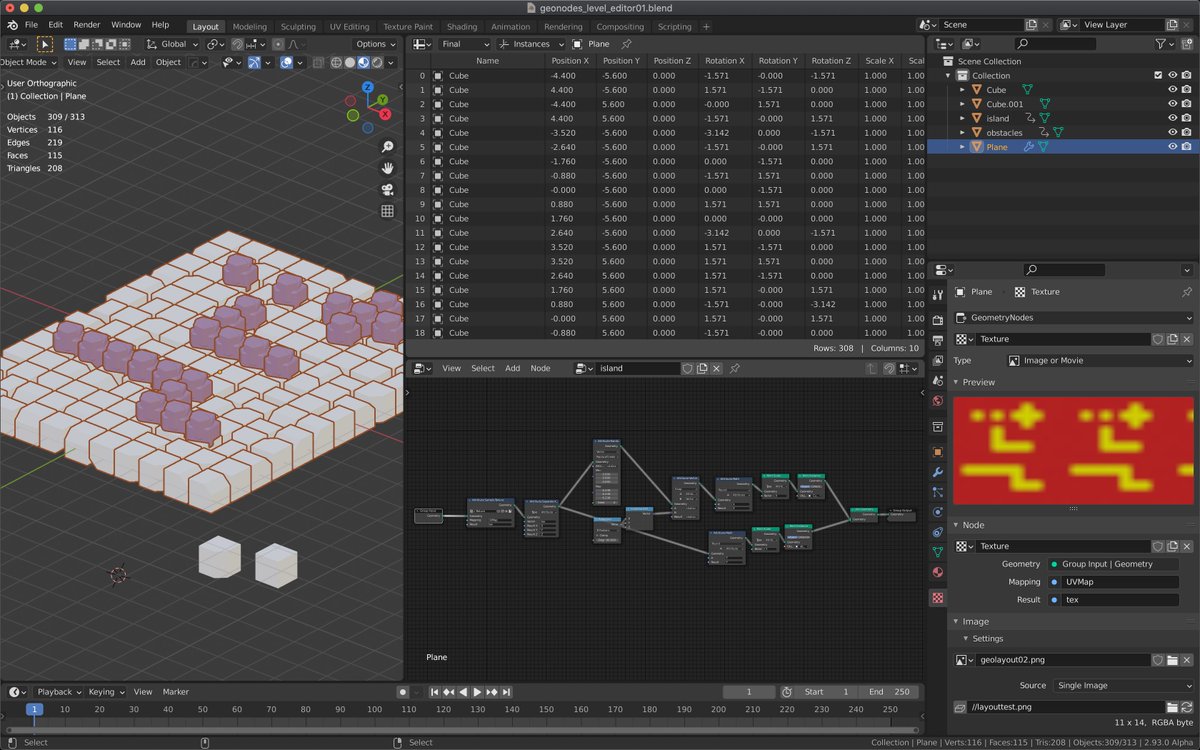Open the Global transform orientation dropdown
The width and height of the screenshot is (1200, 750).
[x=170, y=44]
